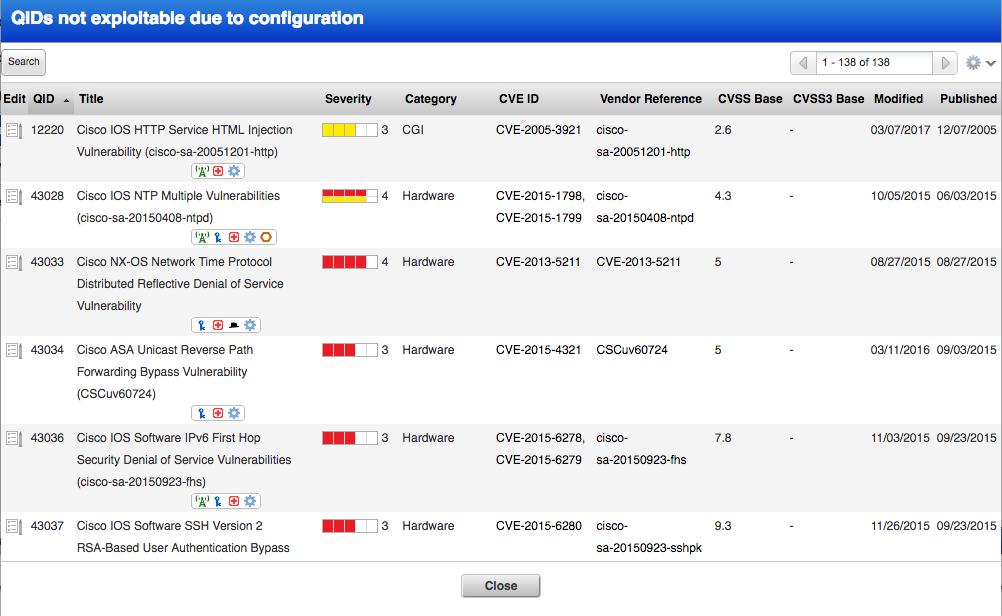Click the orange hexagon icon under QID 43028
Image resolution: width=1002 pixels, height=616 pixels.
pos(266,237)
